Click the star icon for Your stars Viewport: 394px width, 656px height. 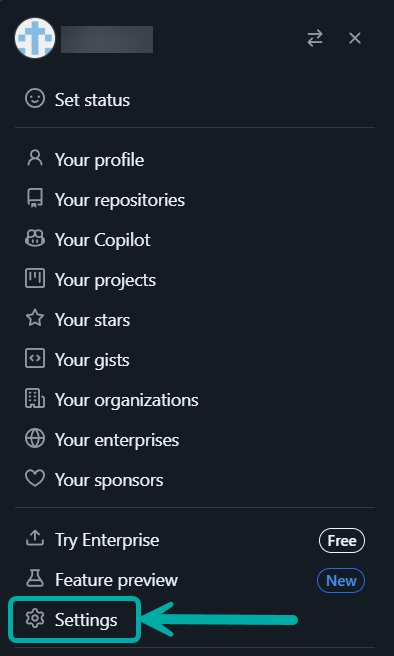[35, 318]
